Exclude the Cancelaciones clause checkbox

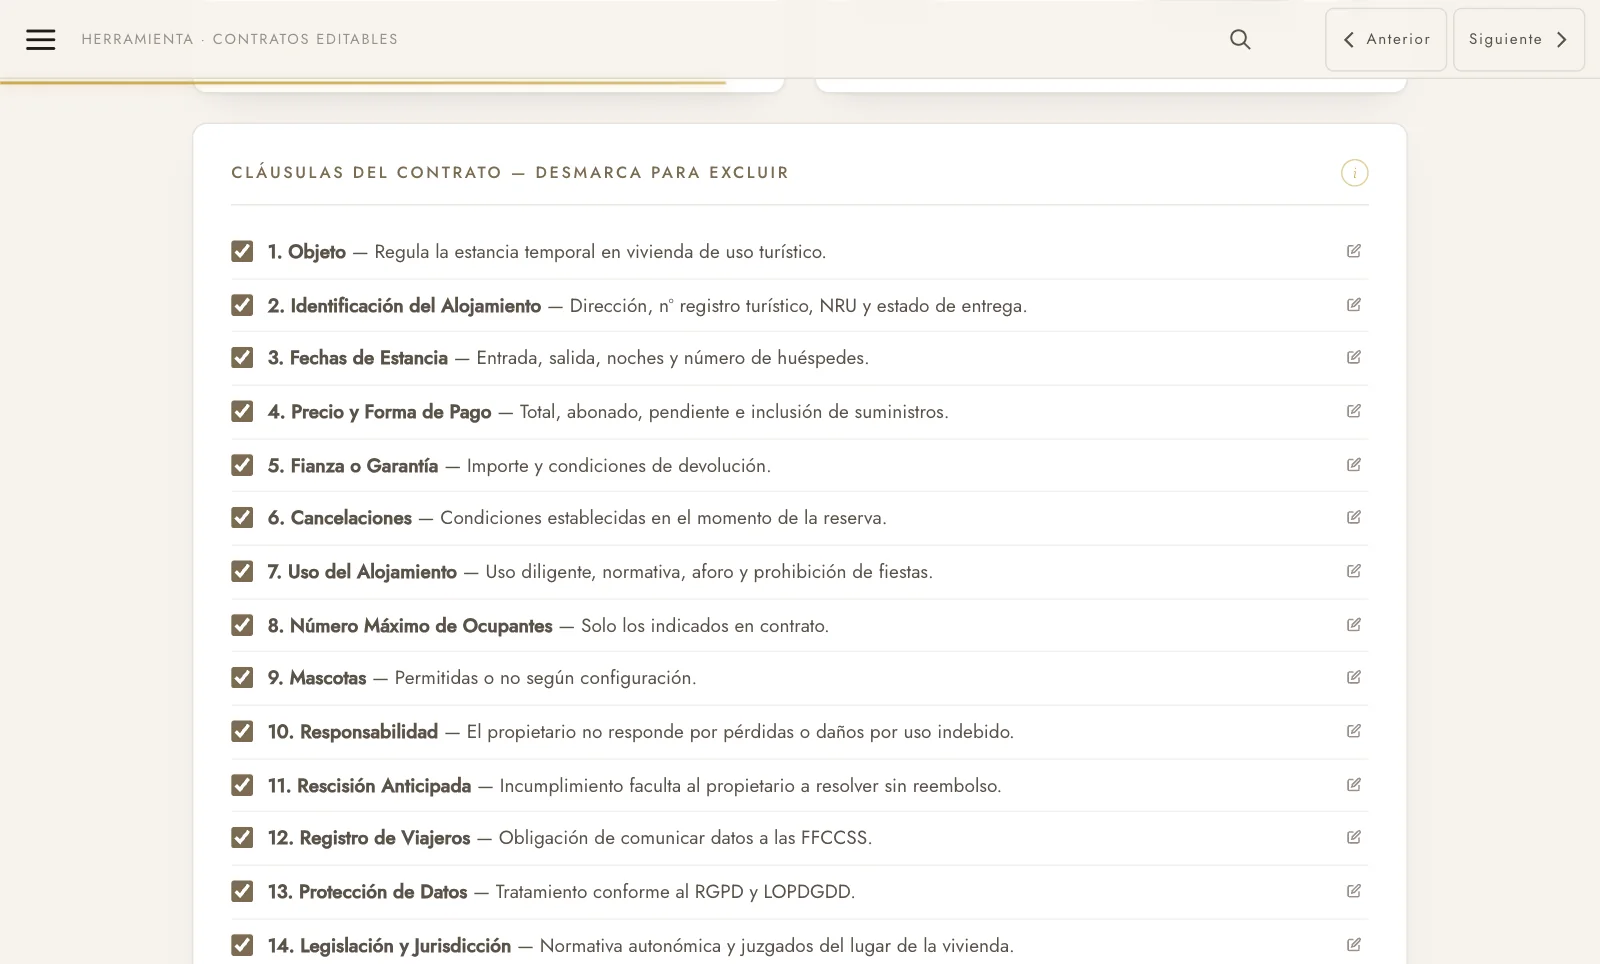click(242, 517)
